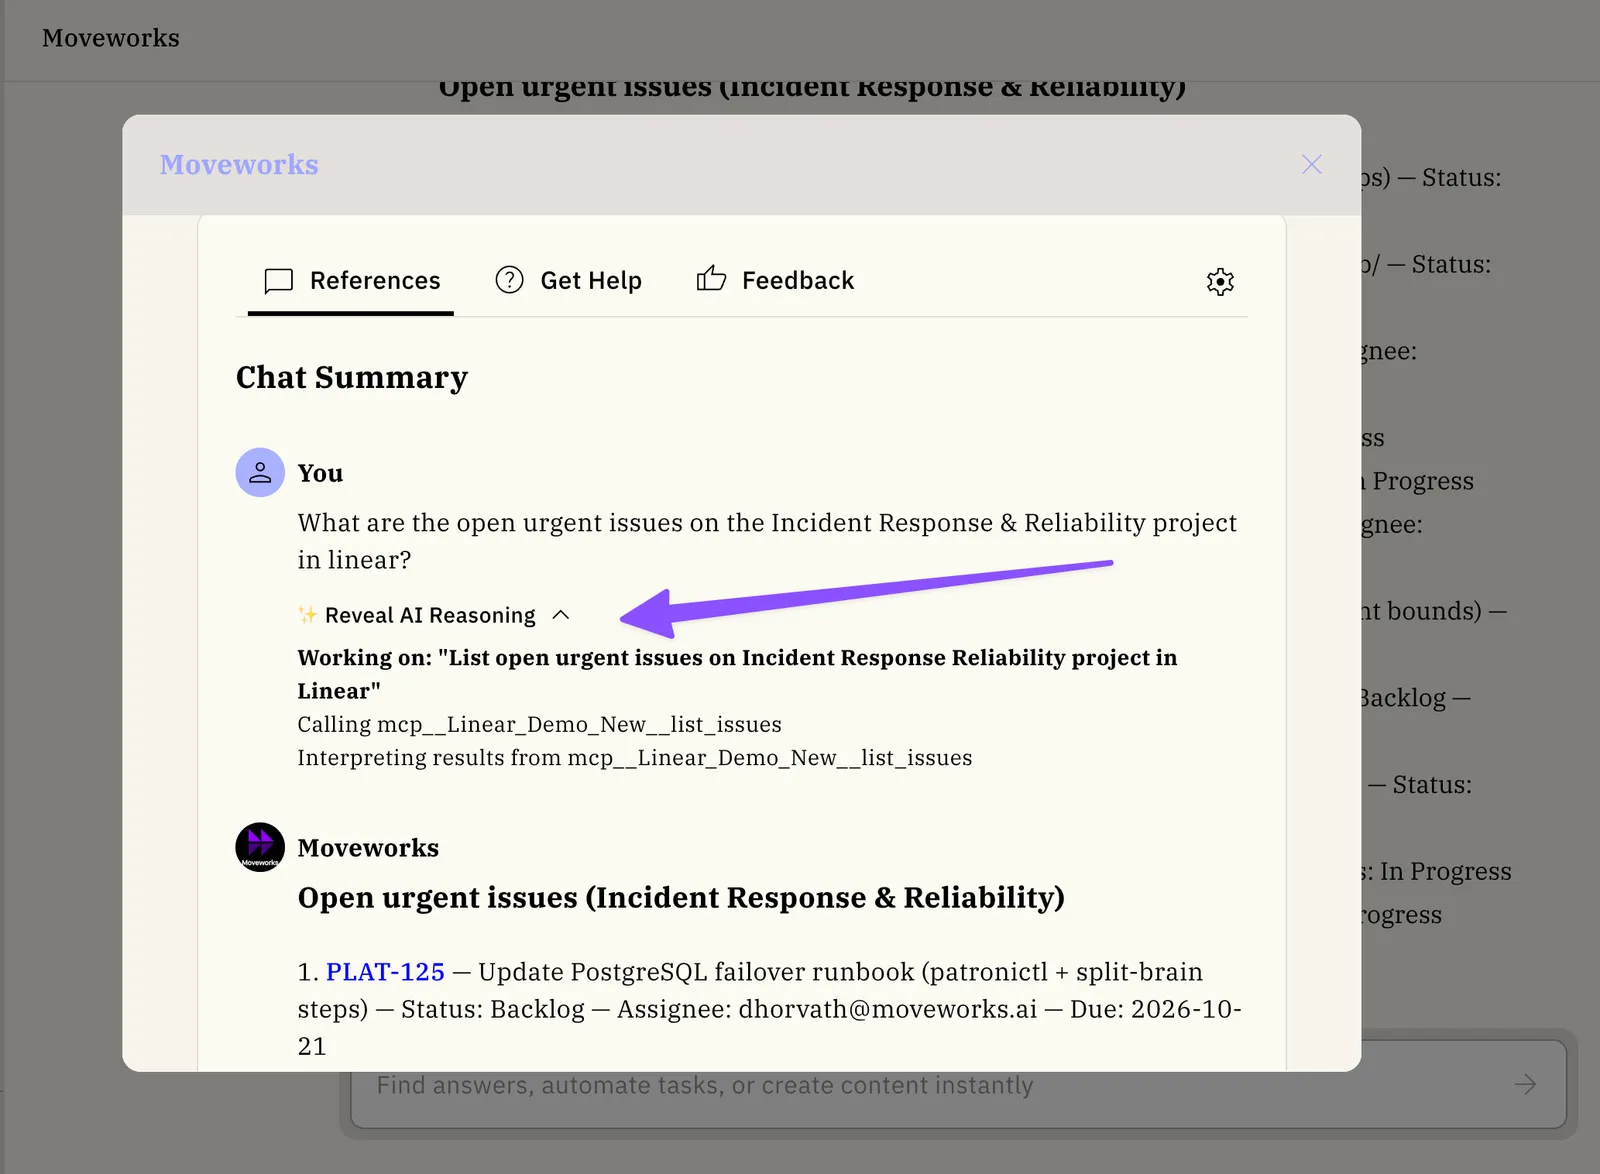Click the Chat Summary heading
Image resolution: width=1600 pixels, height=1174 pixels.
point(352,377)
